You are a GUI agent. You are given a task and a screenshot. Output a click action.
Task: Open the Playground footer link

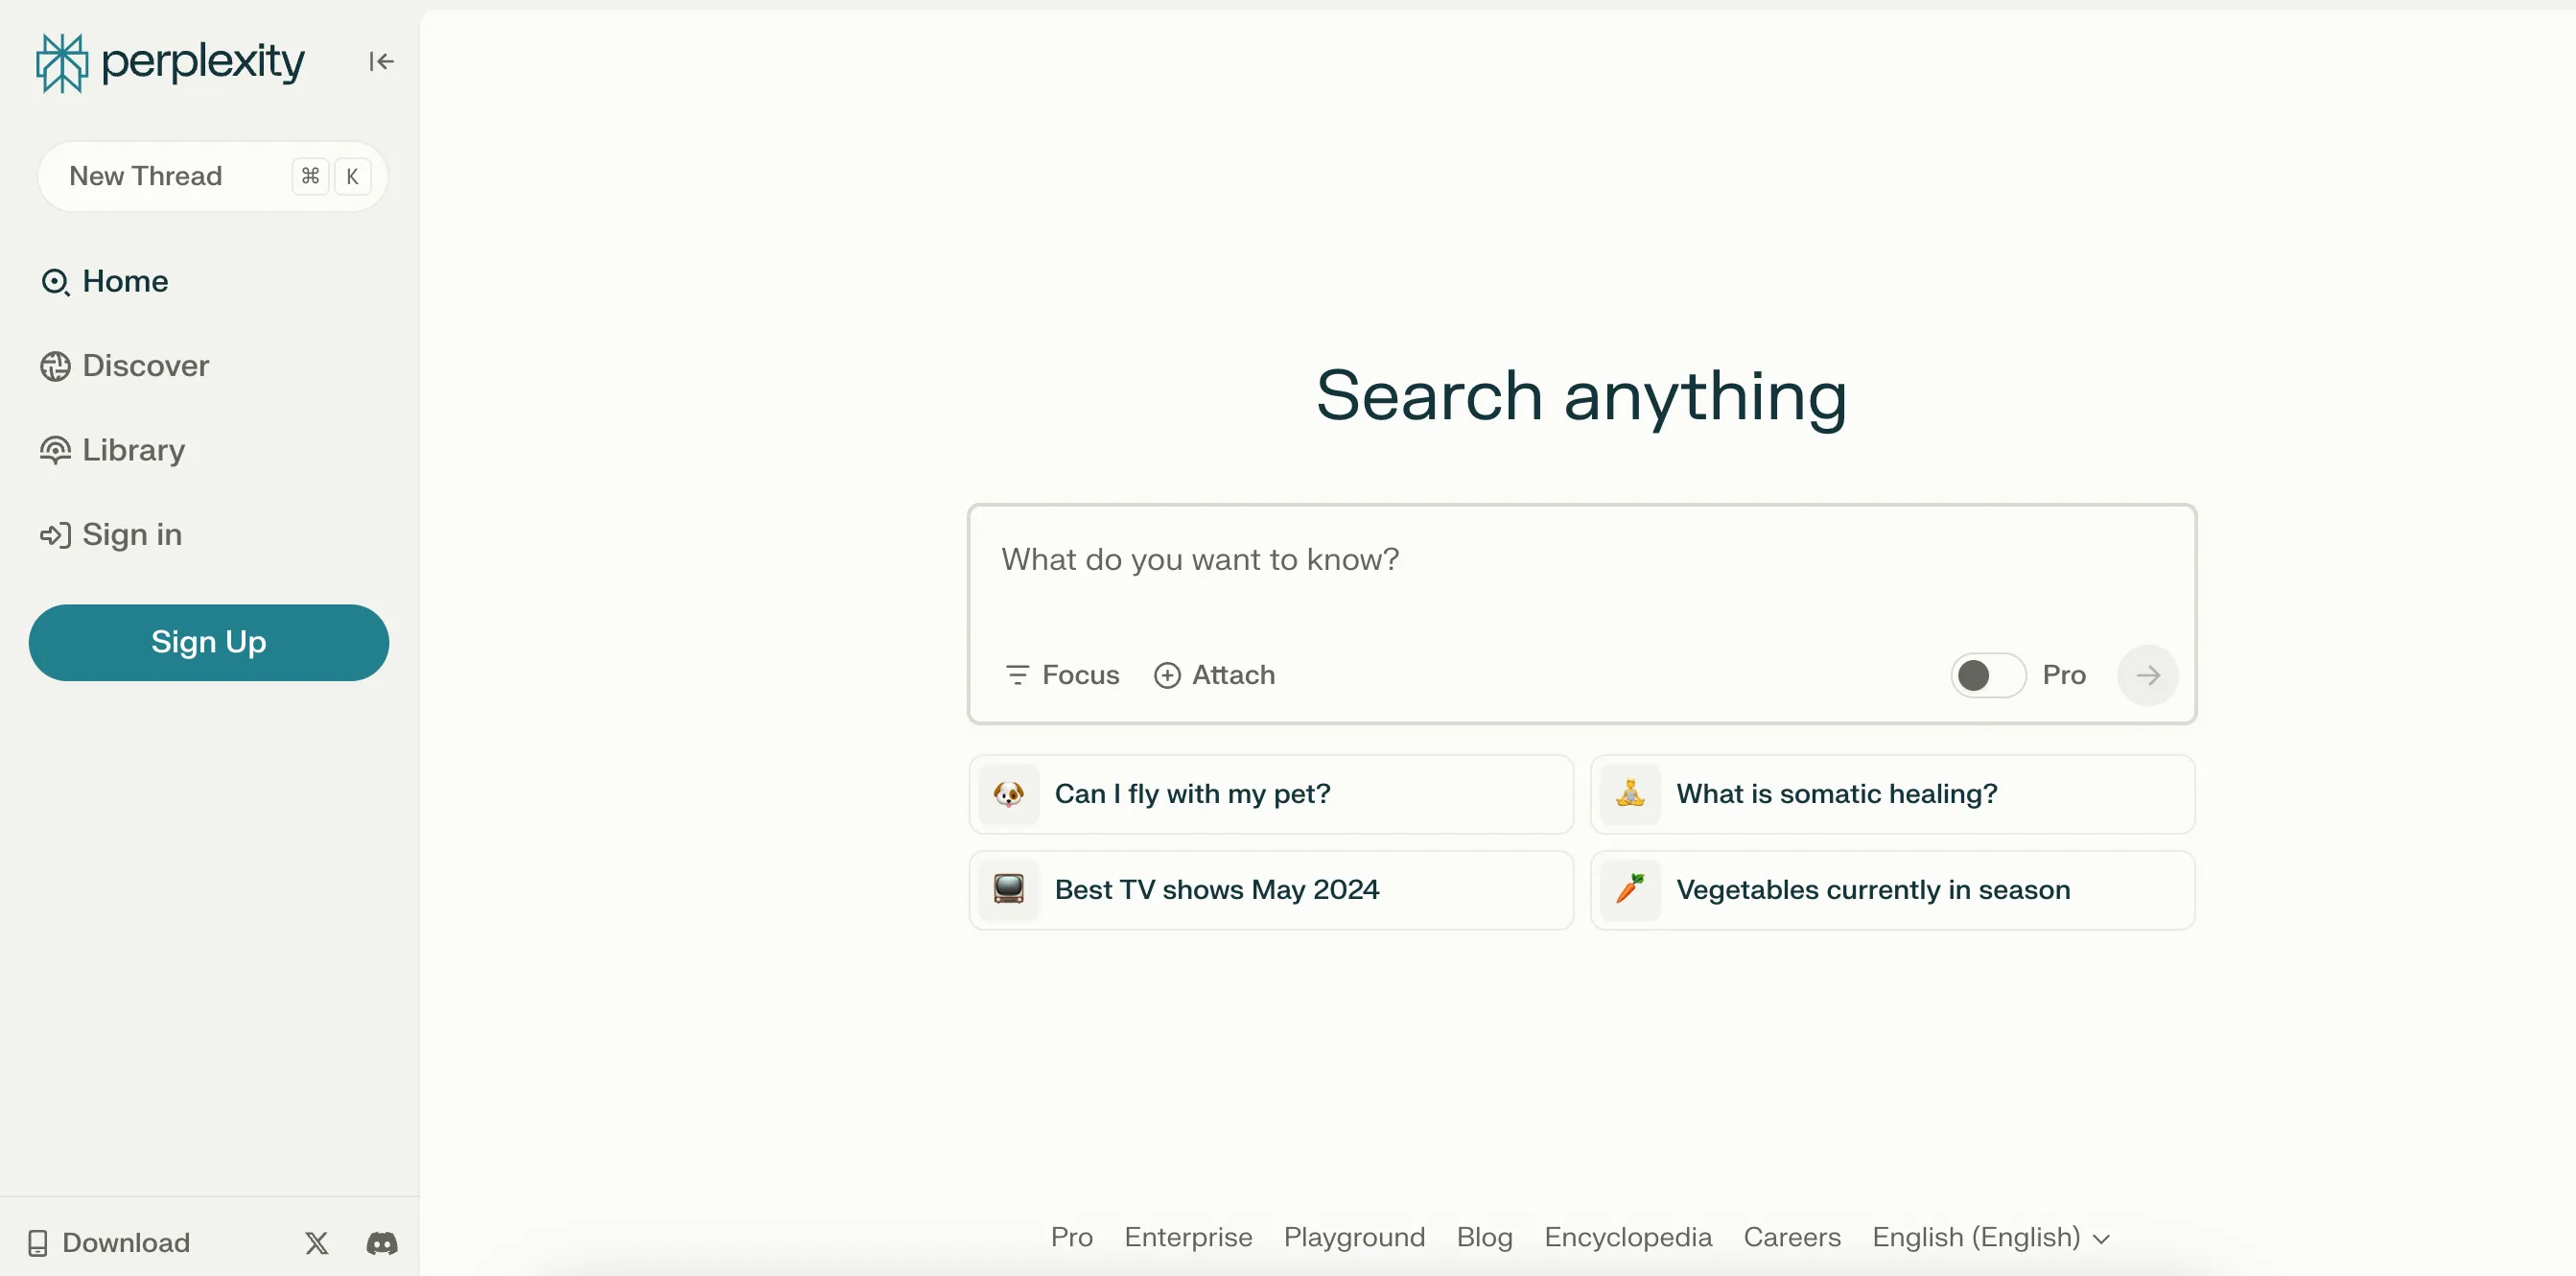pos(1354,1238)
